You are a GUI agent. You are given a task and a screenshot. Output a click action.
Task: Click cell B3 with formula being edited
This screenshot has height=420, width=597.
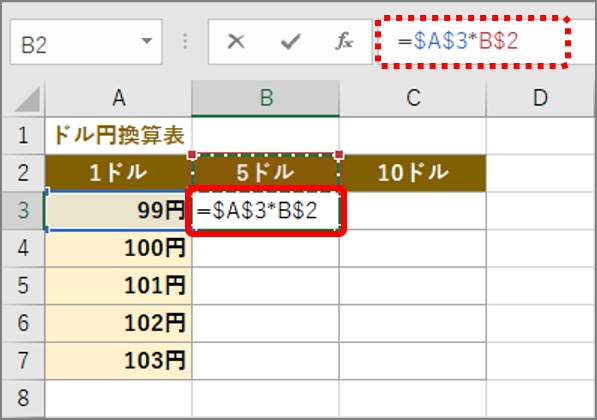[266, 211]
